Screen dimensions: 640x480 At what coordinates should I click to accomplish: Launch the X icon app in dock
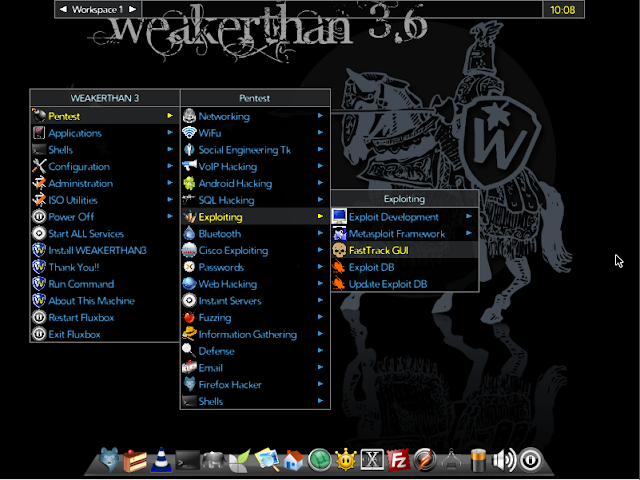[371, 461]
